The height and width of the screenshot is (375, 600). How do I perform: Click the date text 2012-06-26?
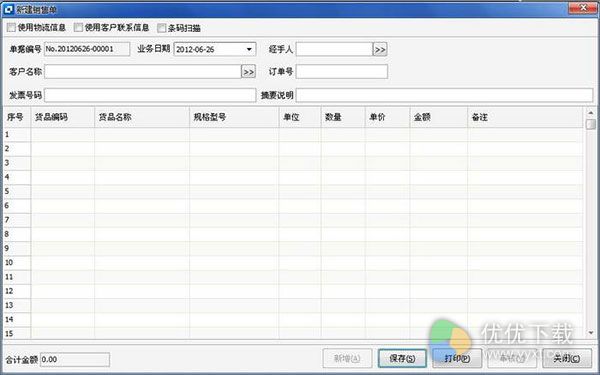pos(195,49)
